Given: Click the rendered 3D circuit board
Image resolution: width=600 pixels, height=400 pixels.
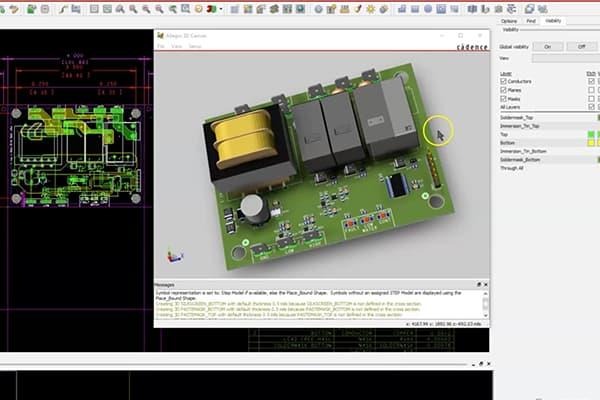Looking at the screenshot, I should [329, 167].
